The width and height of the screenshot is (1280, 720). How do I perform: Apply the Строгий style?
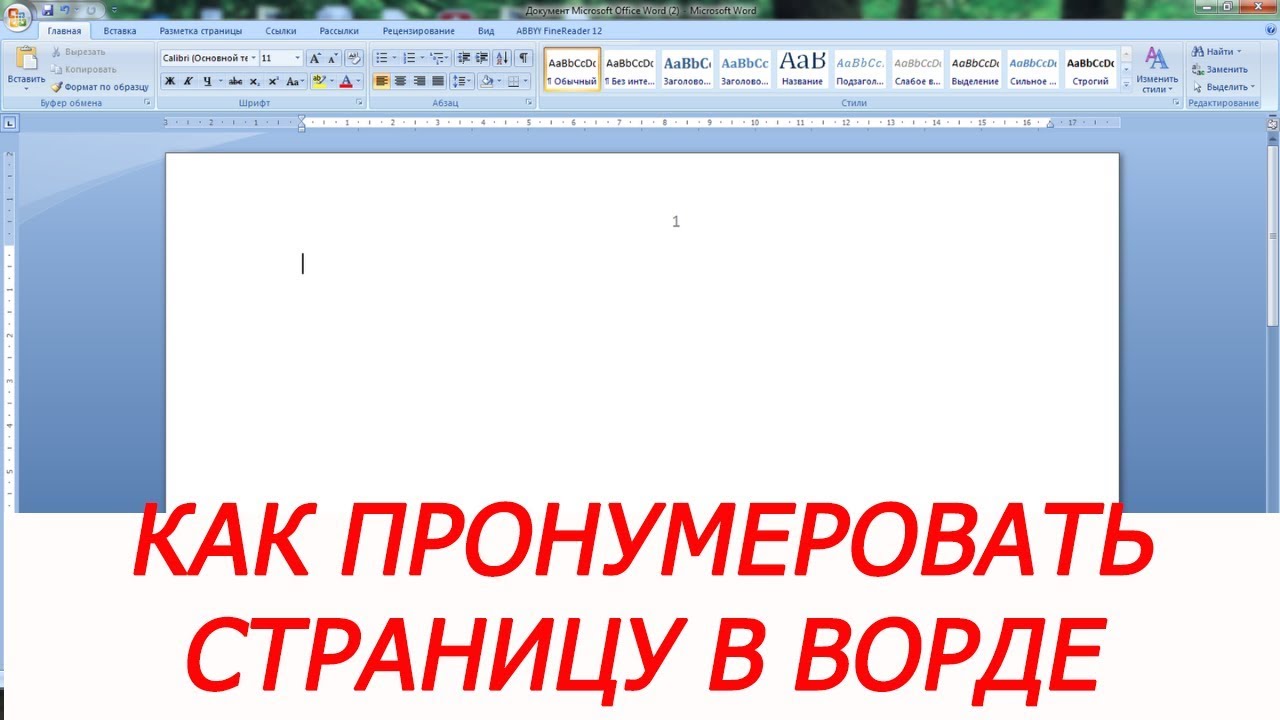point(1090,69)
